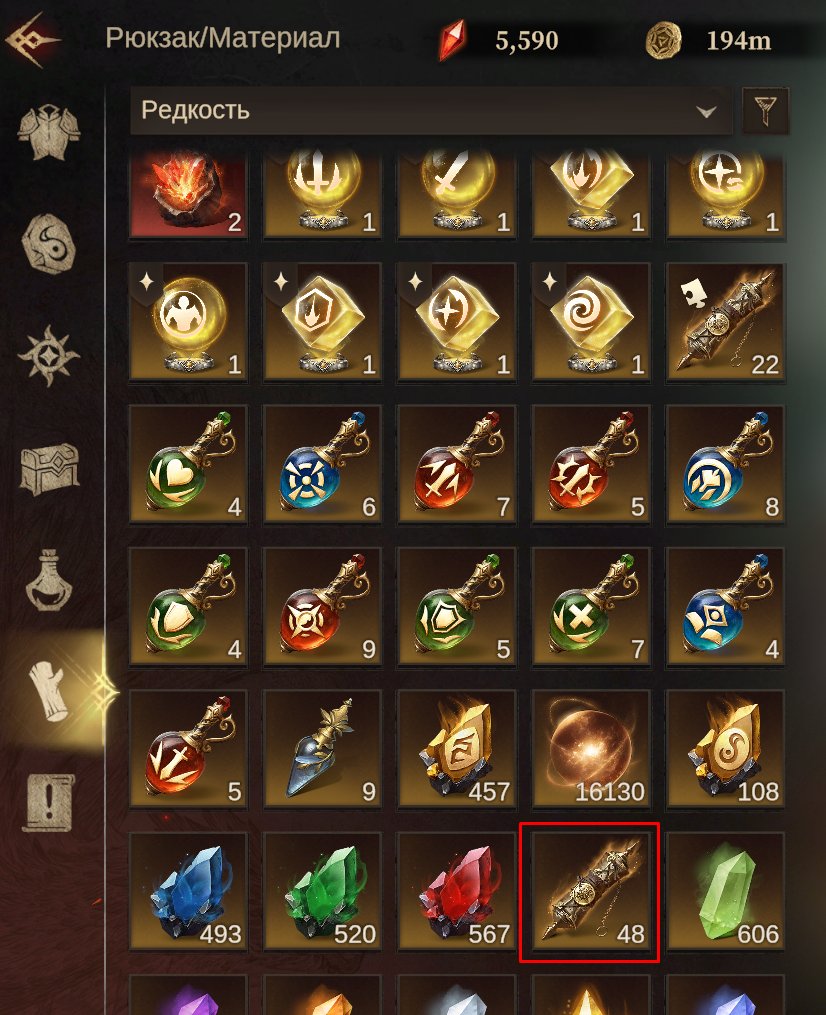Open the armor equipment category in sidebar
Image resolution: width=826 pixels, height=1015 pixels.
(49, 133)
